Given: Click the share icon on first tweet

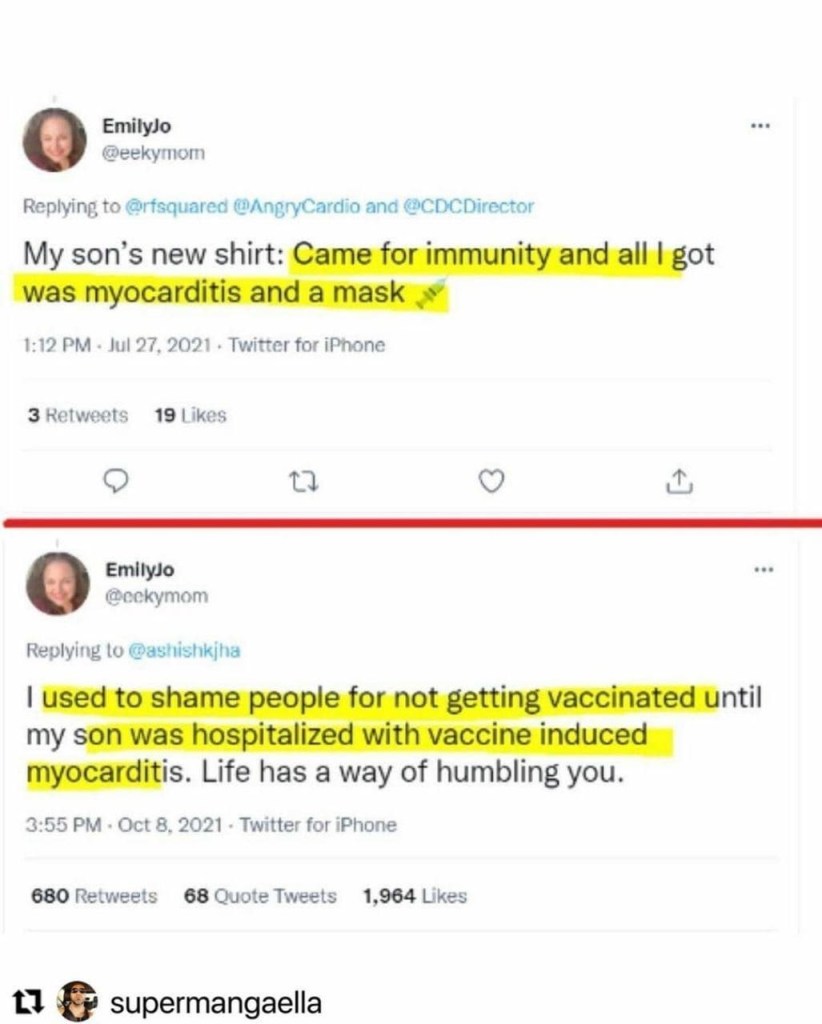Looking at the screenshot, I should pos(678,482).
